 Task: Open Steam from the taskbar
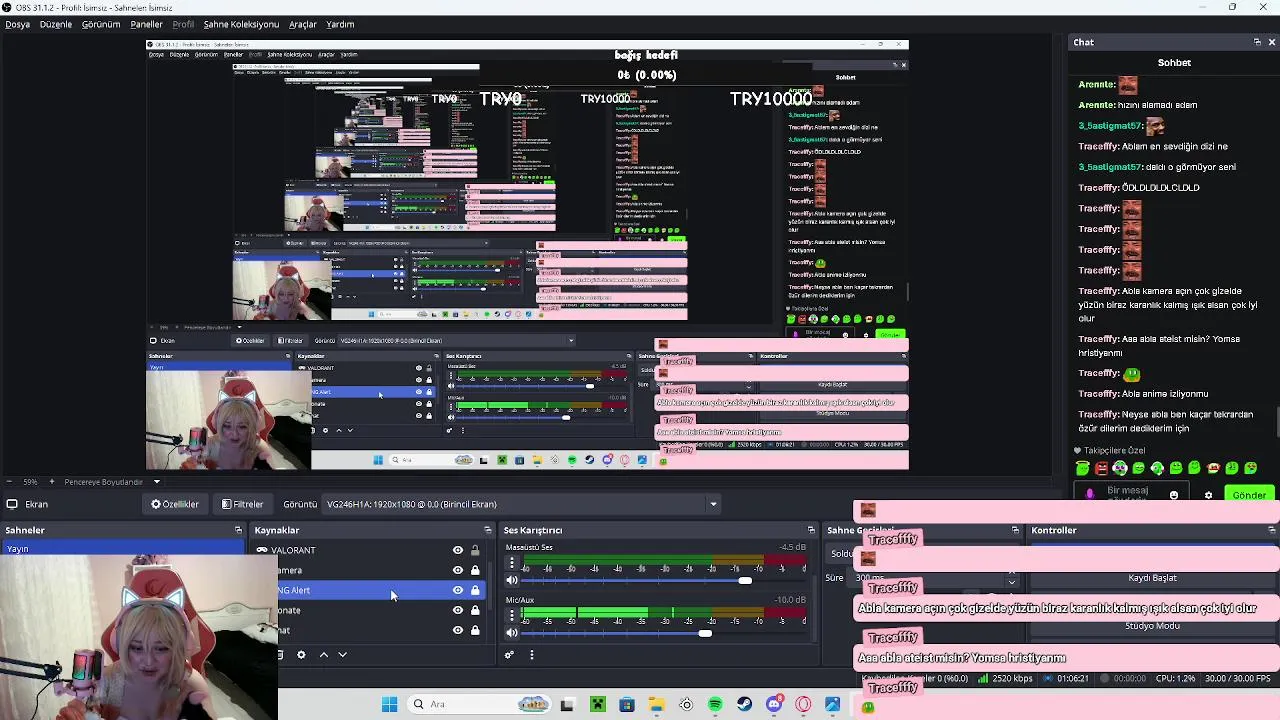744,705
